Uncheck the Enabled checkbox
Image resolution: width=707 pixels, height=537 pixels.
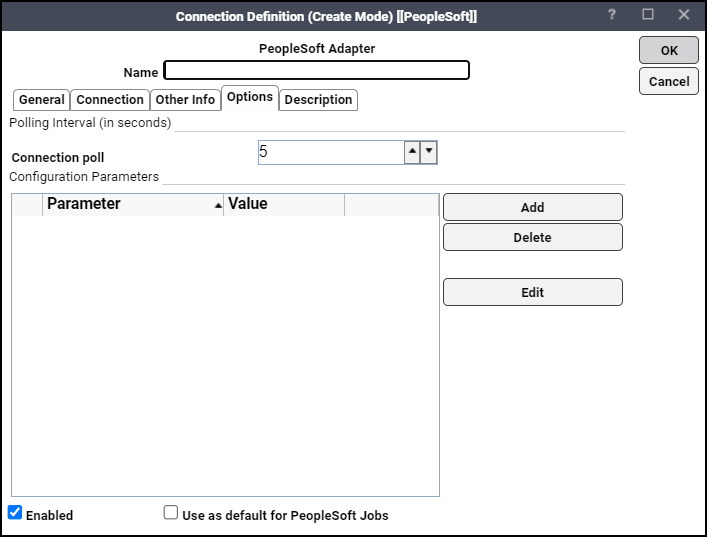click(x=15, y=513)
